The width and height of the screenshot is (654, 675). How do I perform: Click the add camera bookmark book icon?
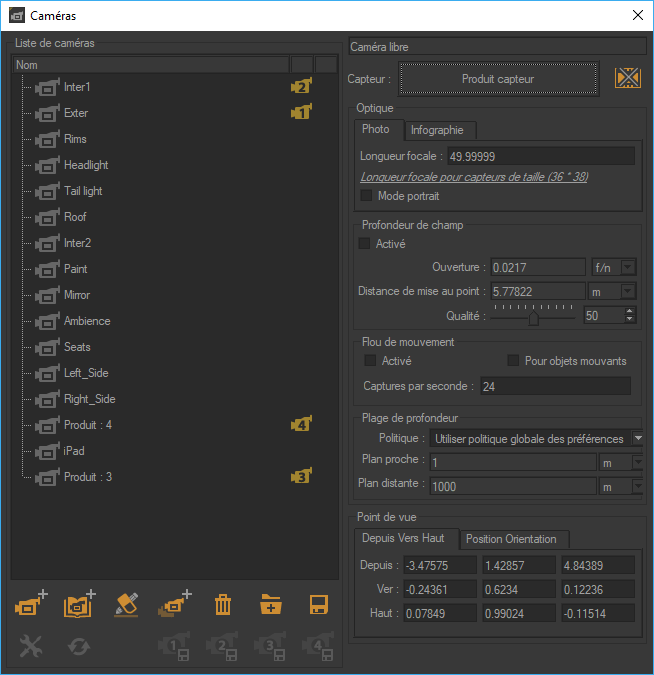(x=78, y=604)
